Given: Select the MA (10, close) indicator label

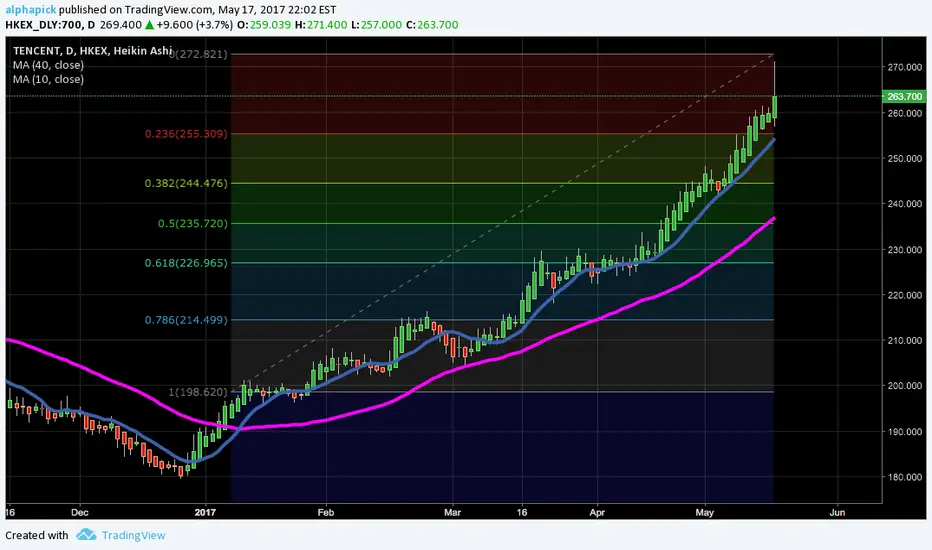Looking at the screenshot, I should coord(48,79).
